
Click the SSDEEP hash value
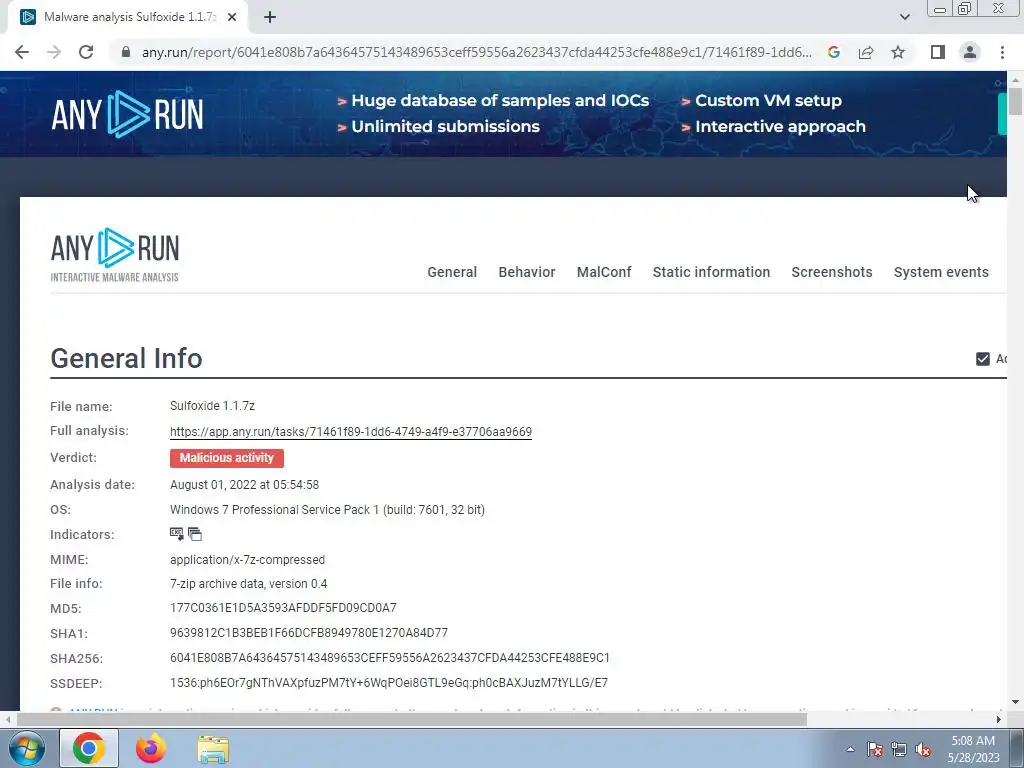coord(389,683)
